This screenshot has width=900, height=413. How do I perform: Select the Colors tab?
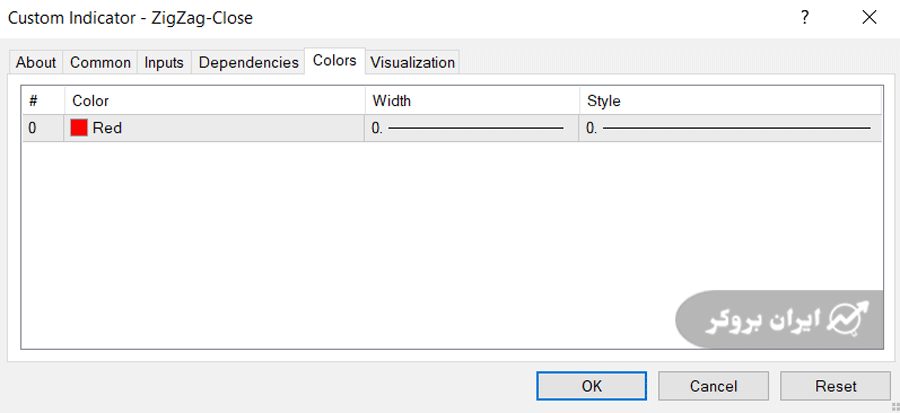[x=334, y=61]
